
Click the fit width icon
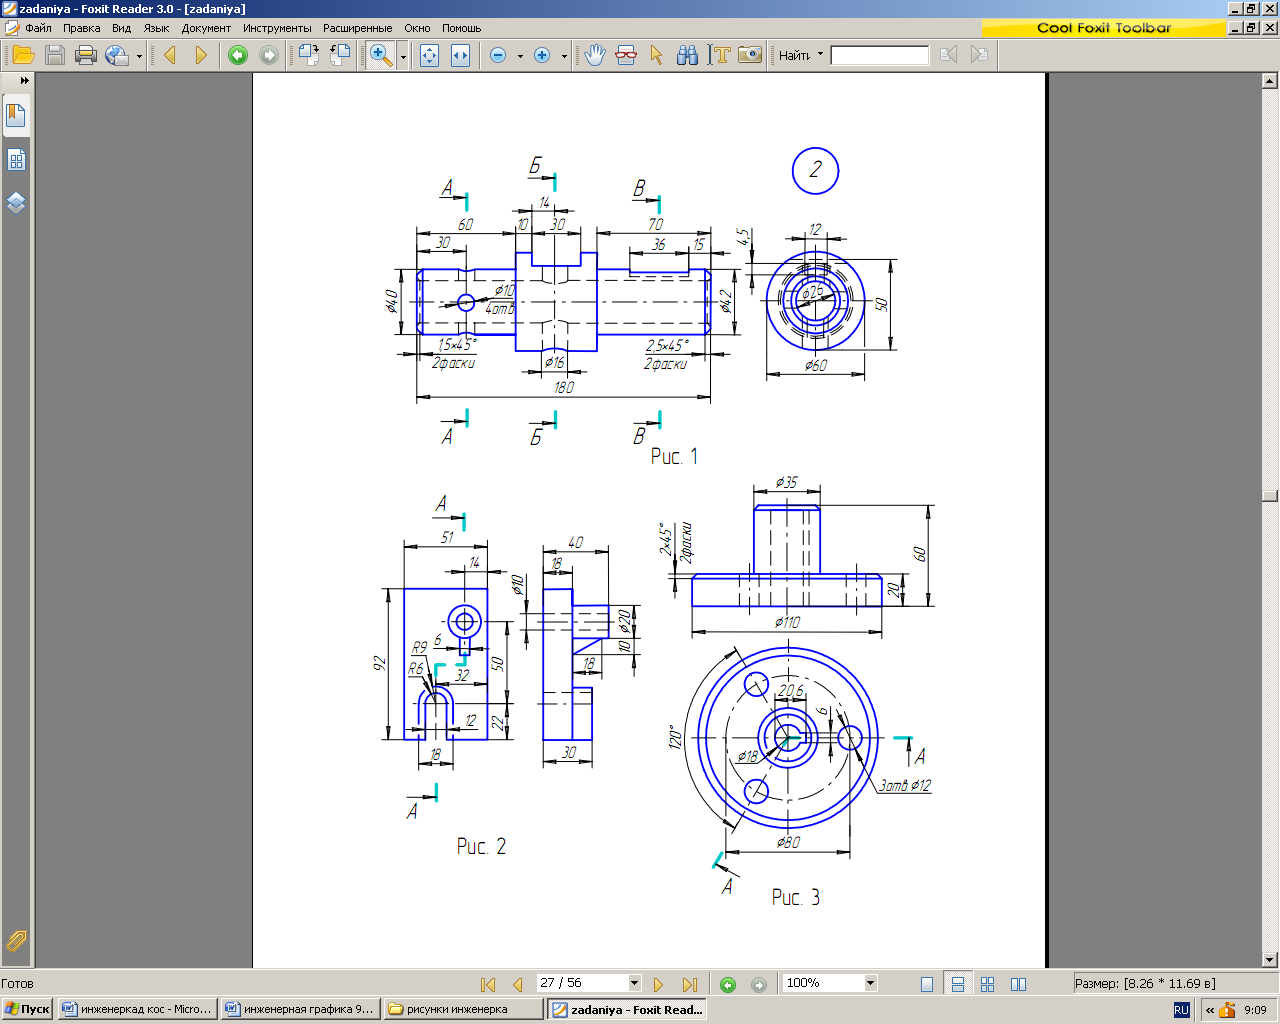pyautogui.click(x=461, y=55)
